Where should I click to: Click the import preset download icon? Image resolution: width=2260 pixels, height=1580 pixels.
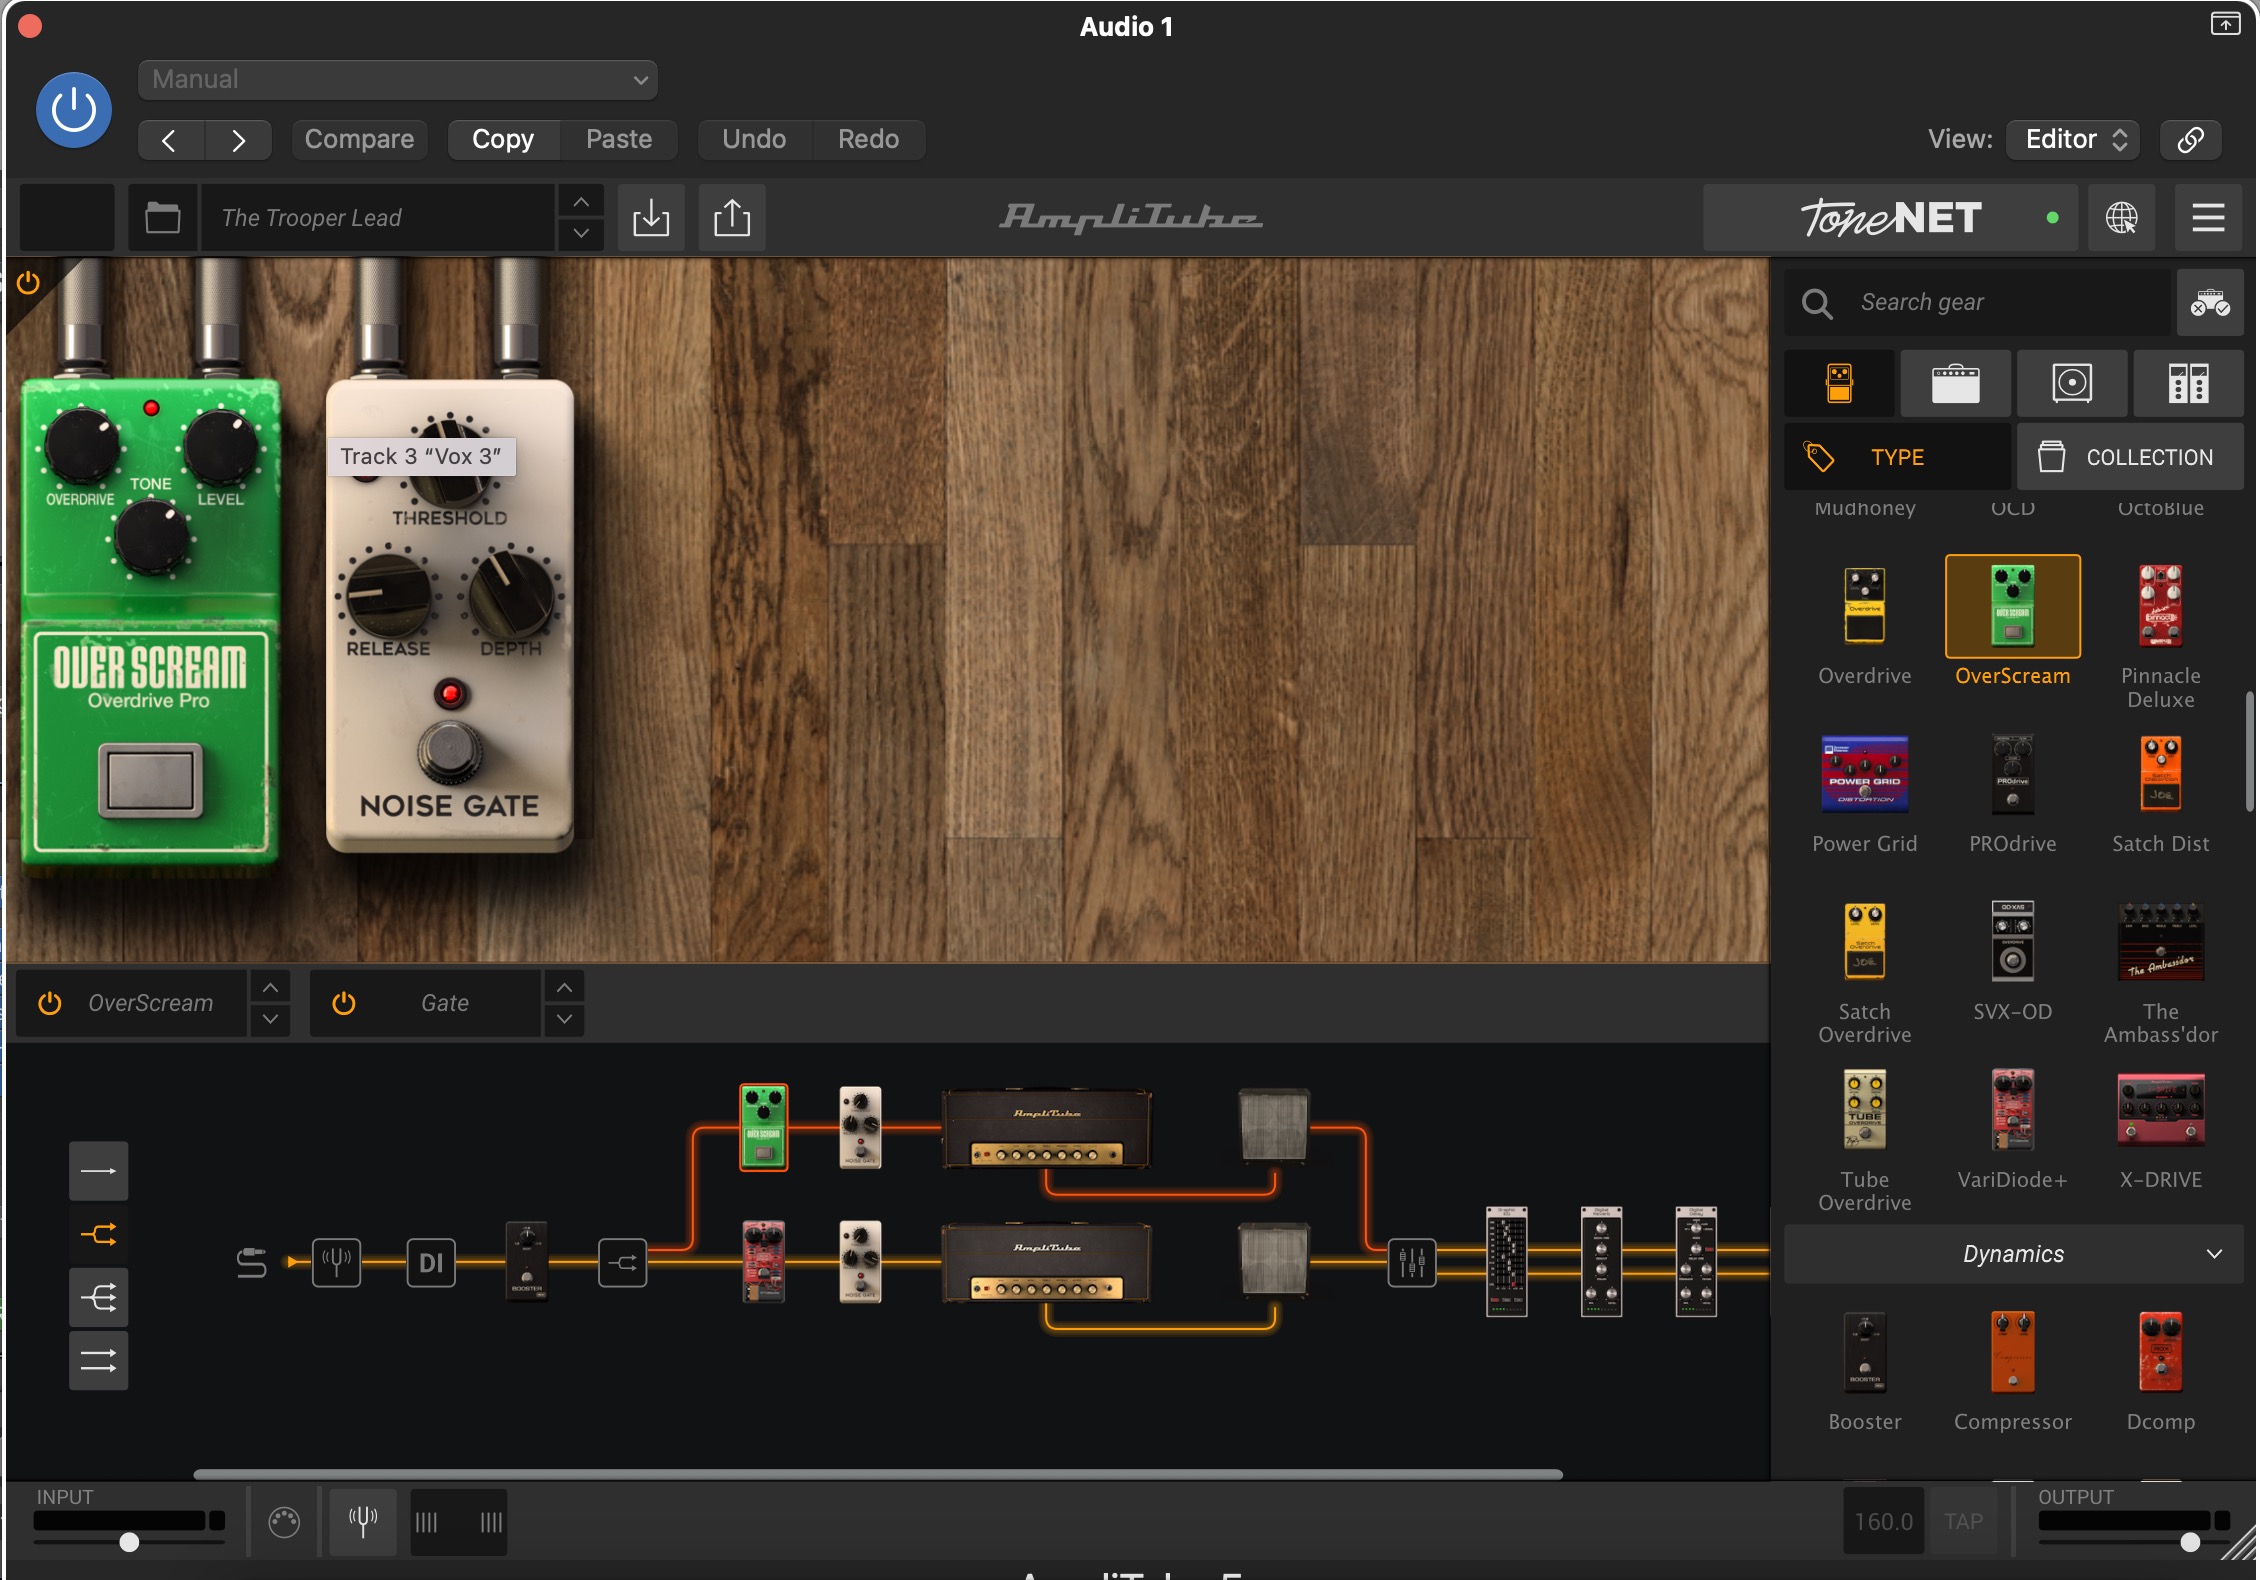click(651, 217)
